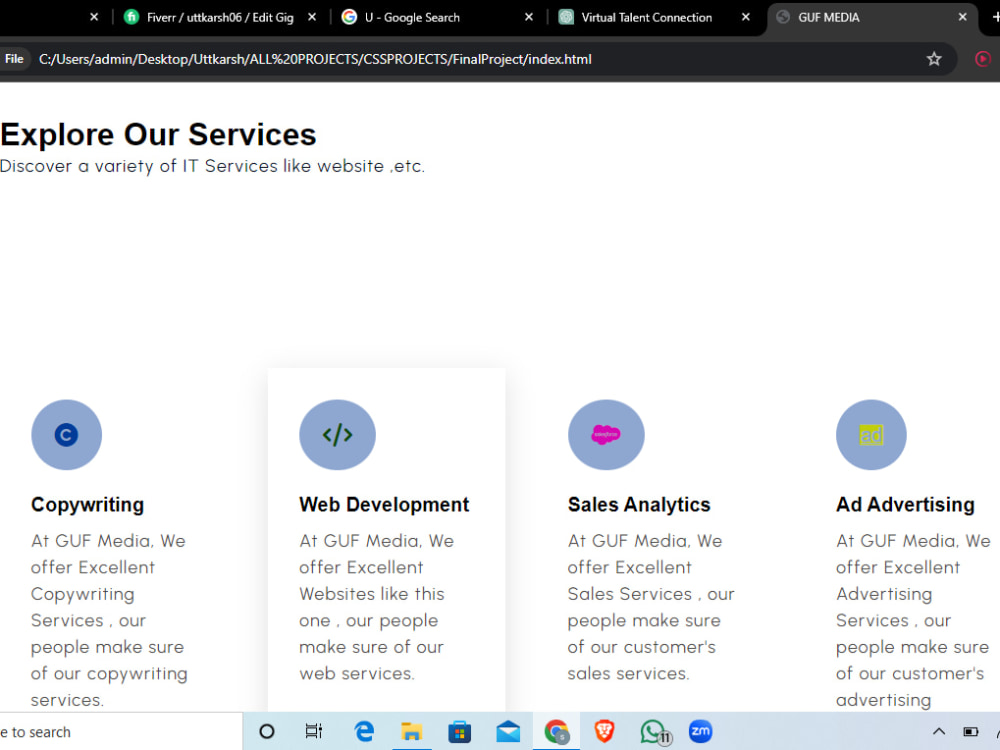The image size is (1000, 750).
Task: Click the Web Development description paragraph
Action: (376, 607)
